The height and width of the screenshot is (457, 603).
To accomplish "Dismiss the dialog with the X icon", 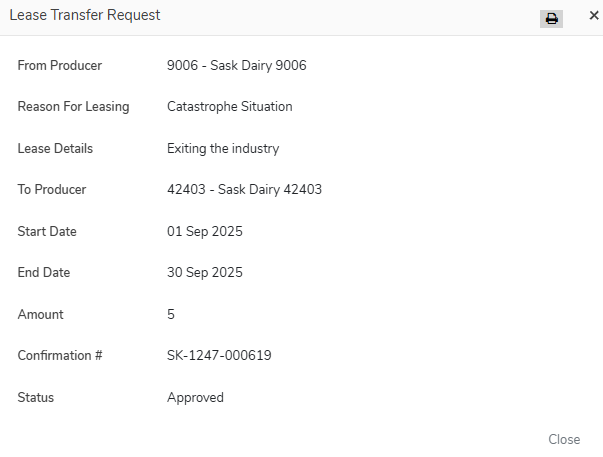I will [x=593, y=16].
